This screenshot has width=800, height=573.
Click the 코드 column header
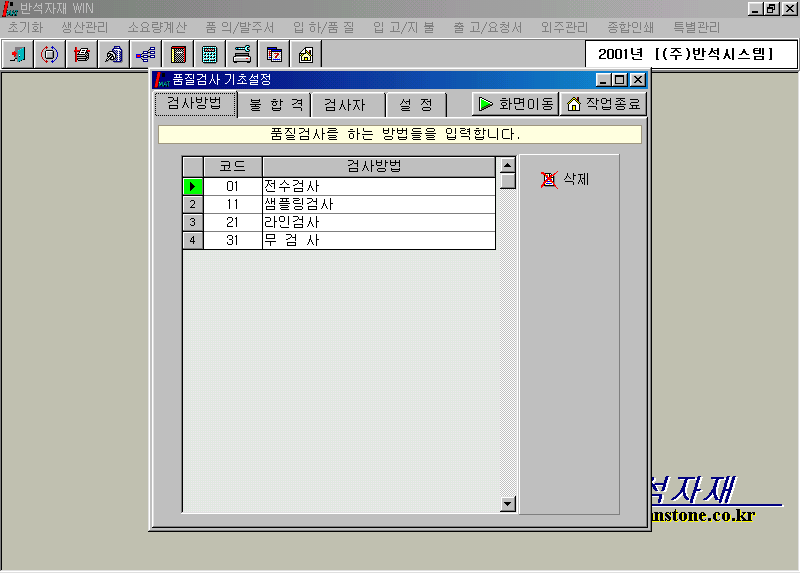pos(233,167)
